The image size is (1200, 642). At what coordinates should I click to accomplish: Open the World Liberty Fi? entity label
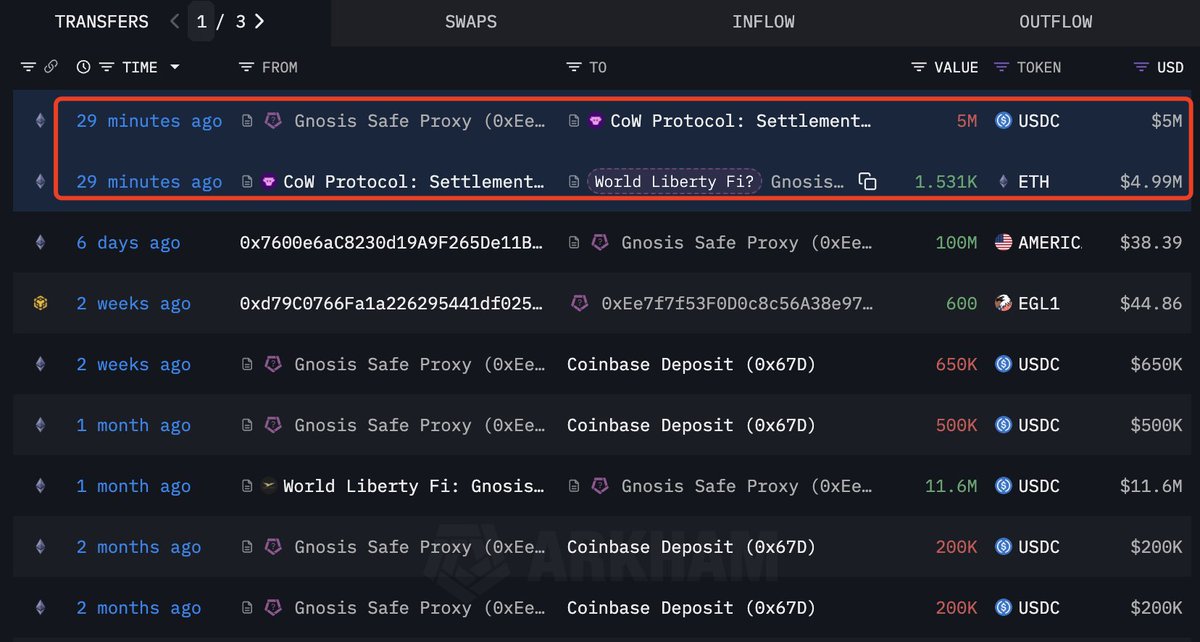tap(676, 182)
